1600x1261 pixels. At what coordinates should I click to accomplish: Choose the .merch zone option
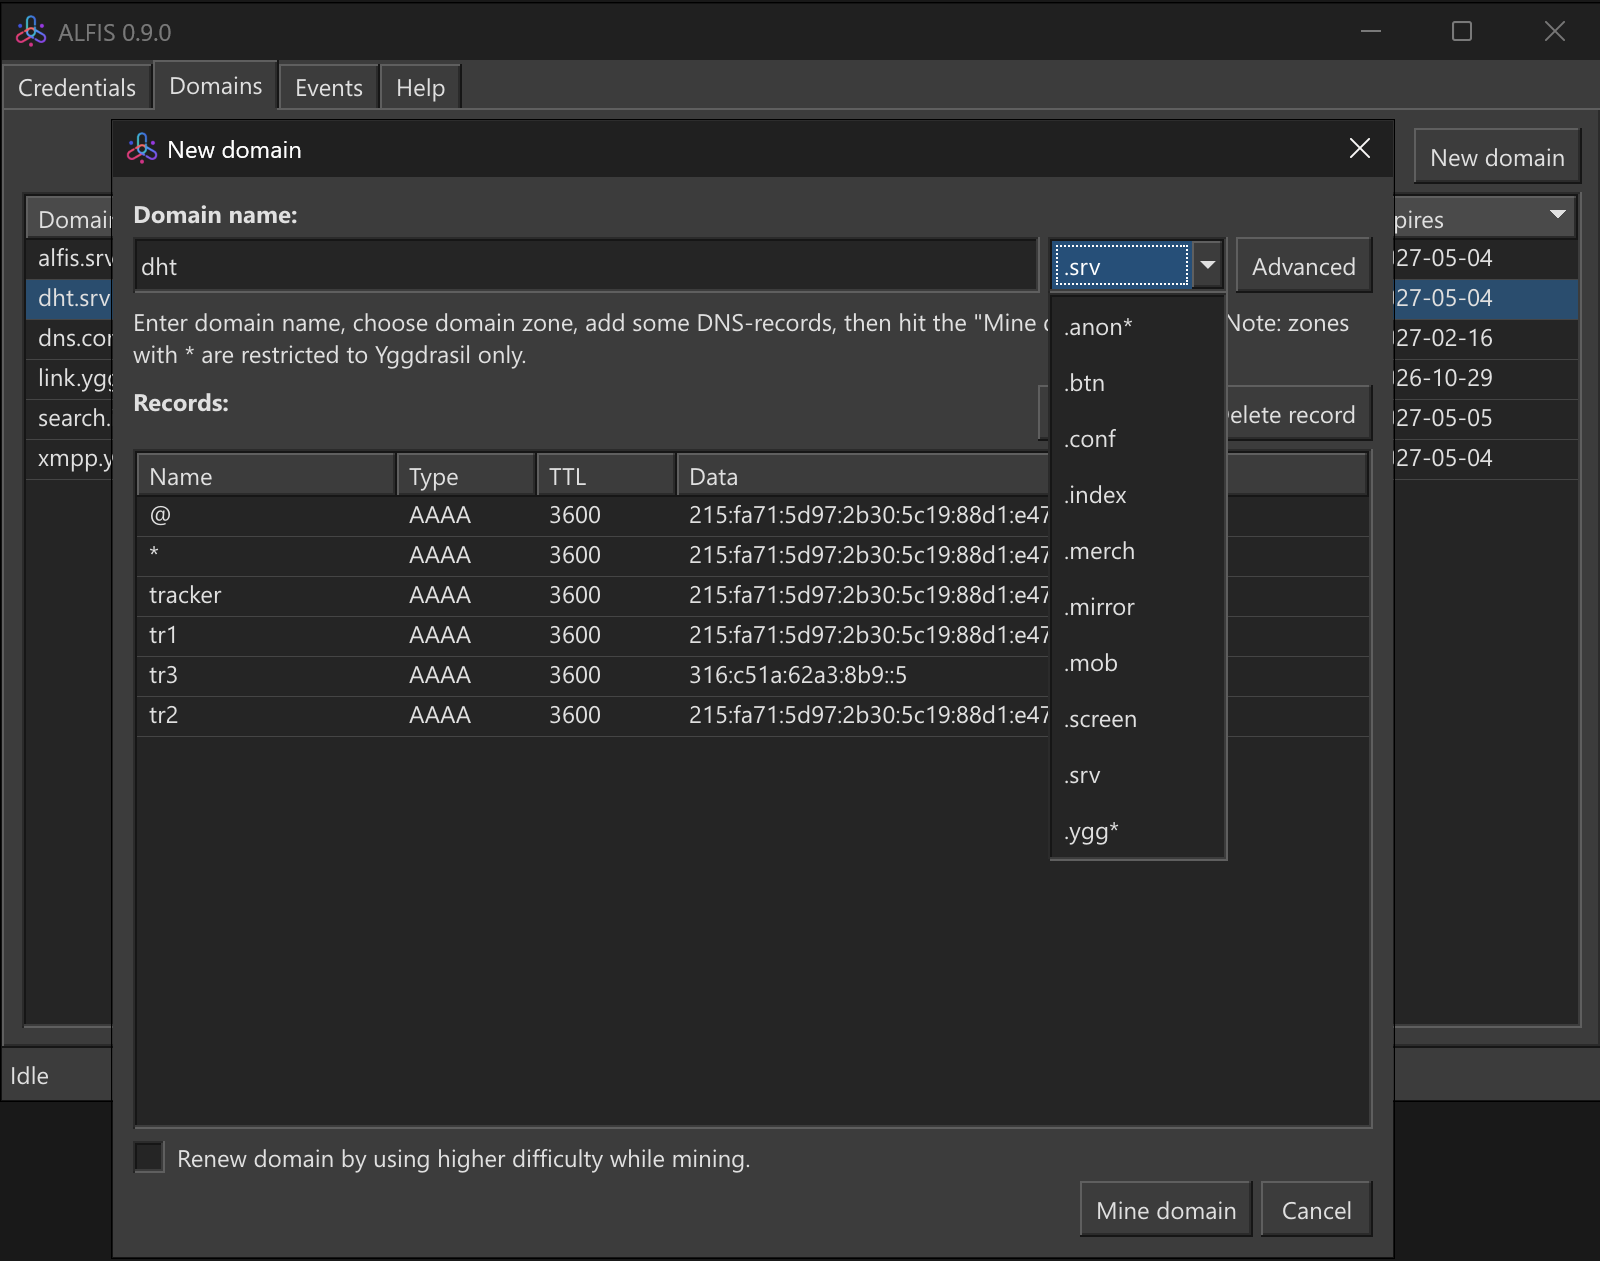(1138, 550)
